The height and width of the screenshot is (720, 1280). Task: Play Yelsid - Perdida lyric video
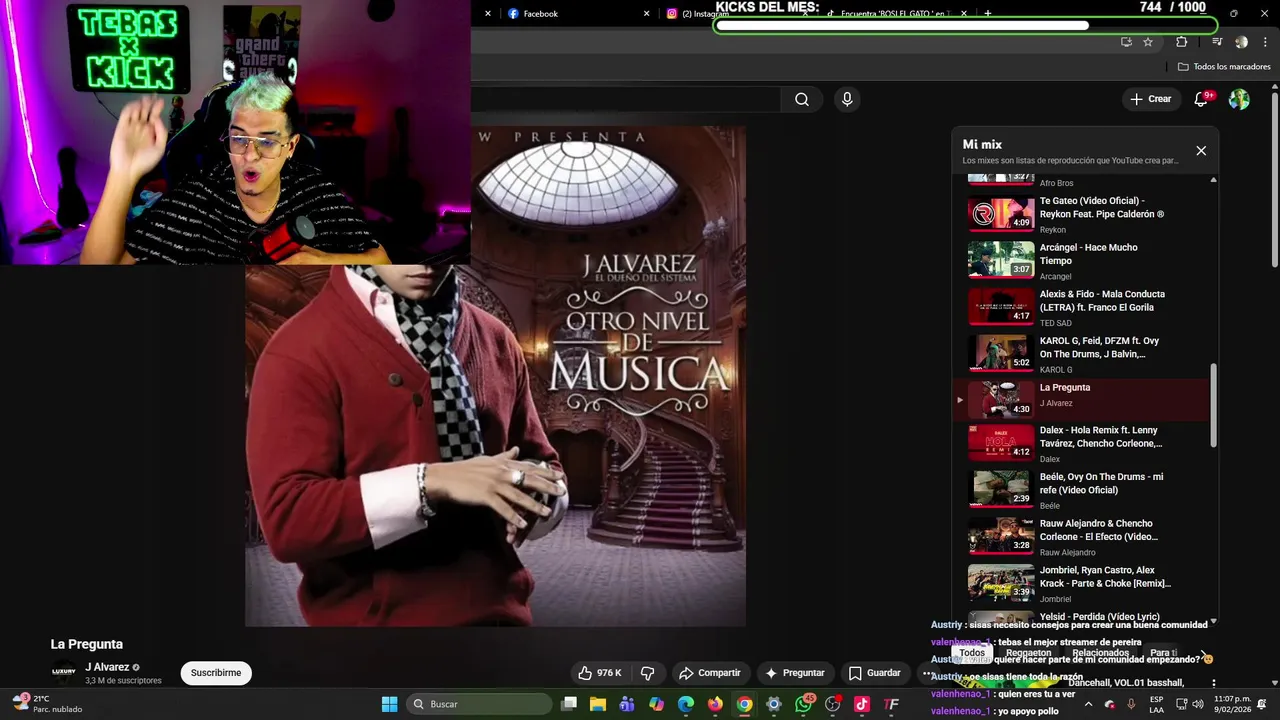1082,617
